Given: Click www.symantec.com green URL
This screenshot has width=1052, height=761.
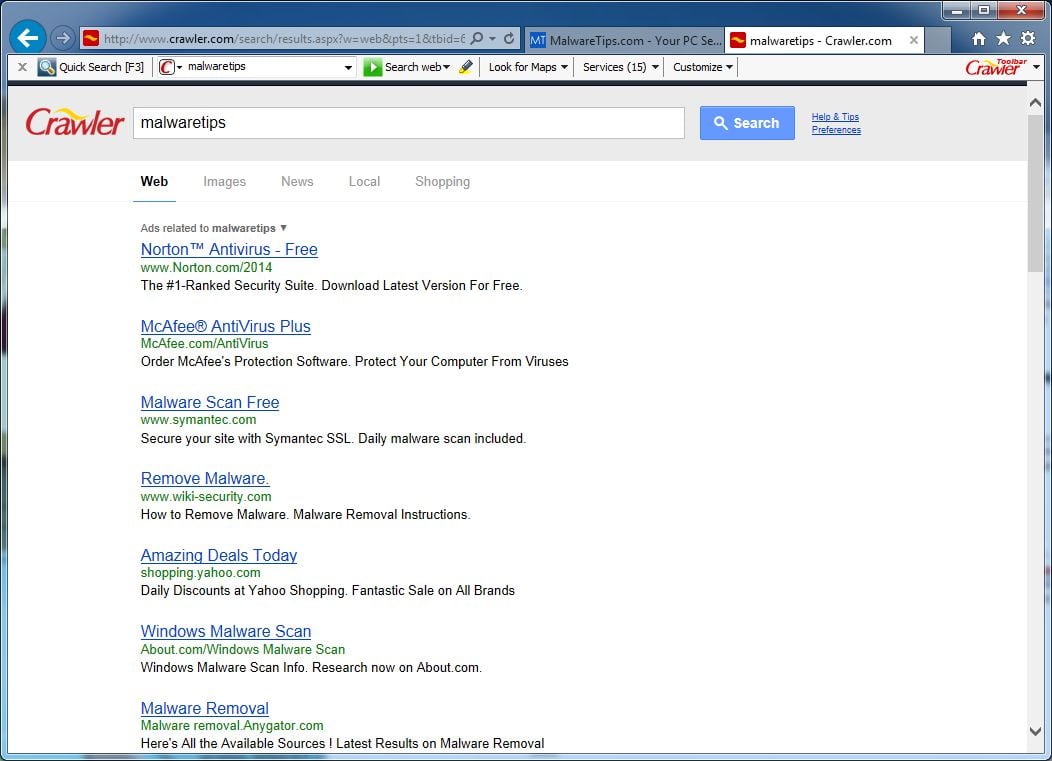Looking at the screenshot, I should pyautogui.click(x=198, y=419).
